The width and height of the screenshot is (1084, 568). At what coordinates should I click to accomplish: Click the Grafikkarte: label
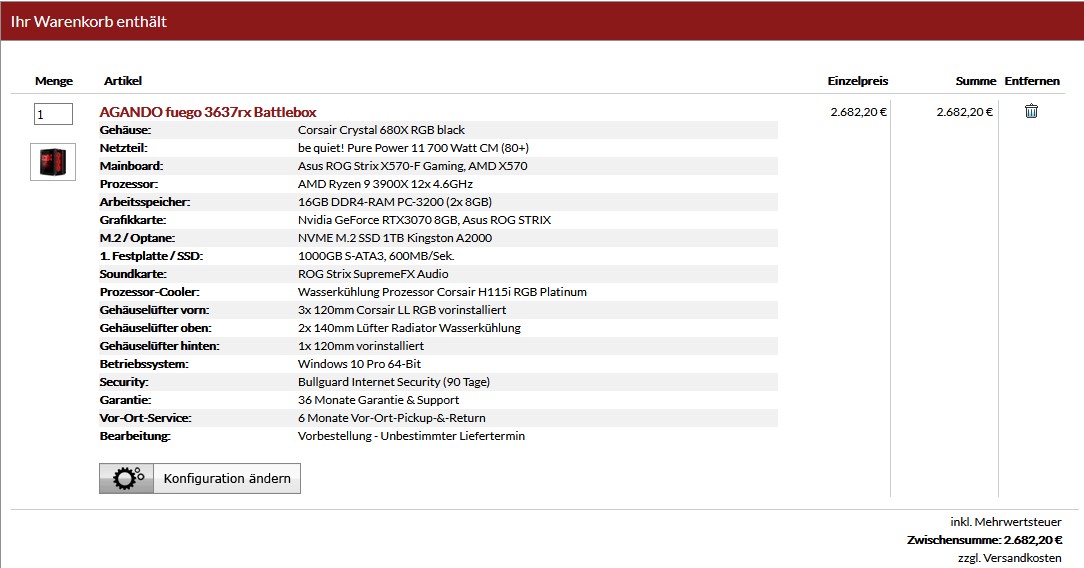point(133,220)
